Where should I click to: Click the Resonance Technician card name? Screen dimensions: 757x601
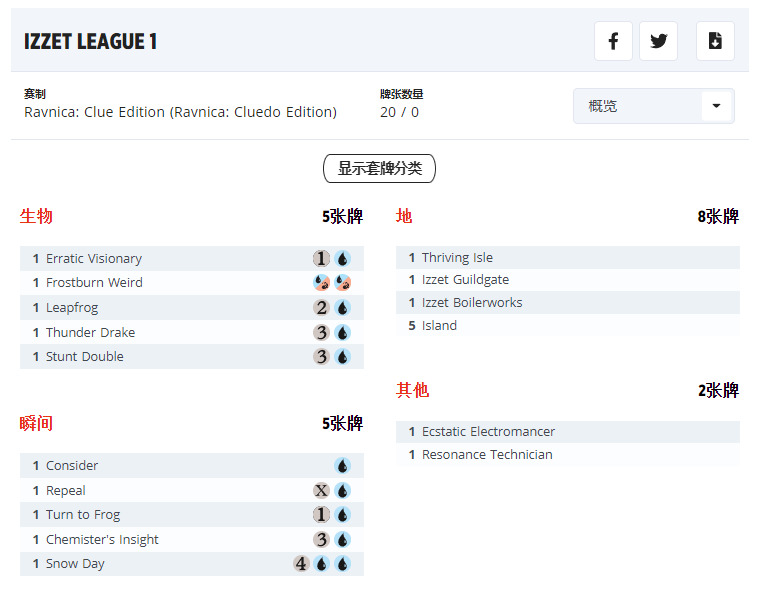pos(487,455)
